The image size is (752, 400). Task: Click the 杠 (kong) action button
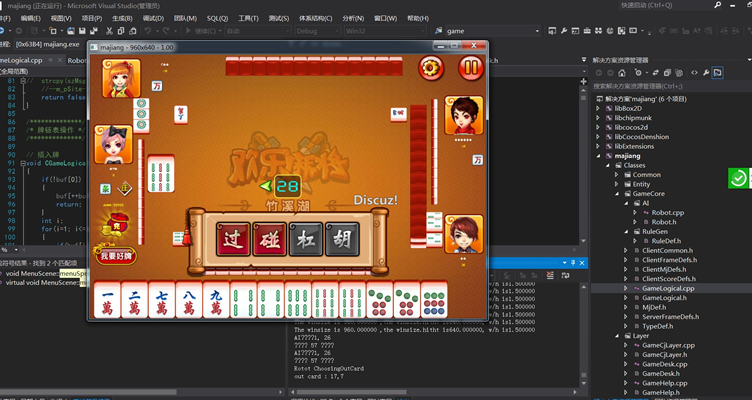point(306,238)
